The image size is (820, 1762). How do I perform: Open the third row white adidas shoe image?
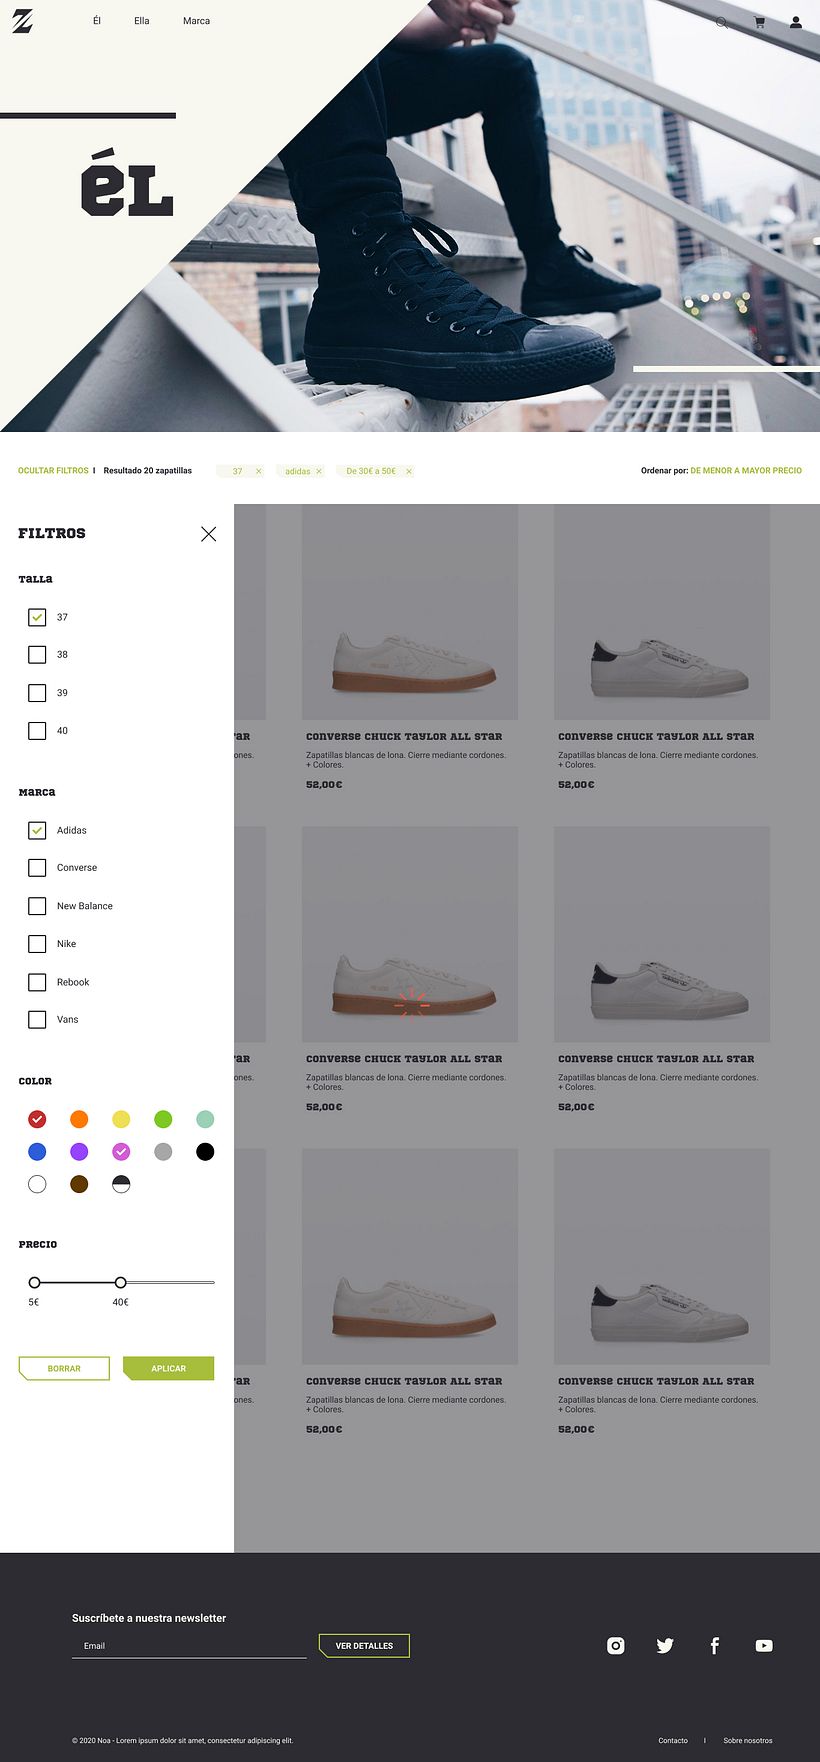point(662,1256)
